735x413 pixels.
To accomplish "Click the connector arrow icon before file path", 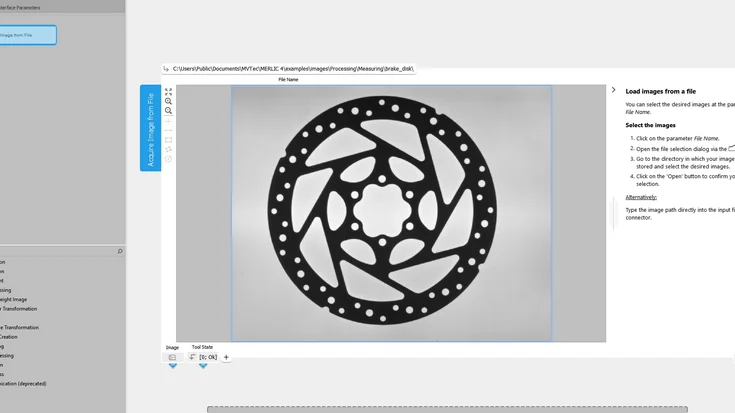I will click(x=166, y=69).
